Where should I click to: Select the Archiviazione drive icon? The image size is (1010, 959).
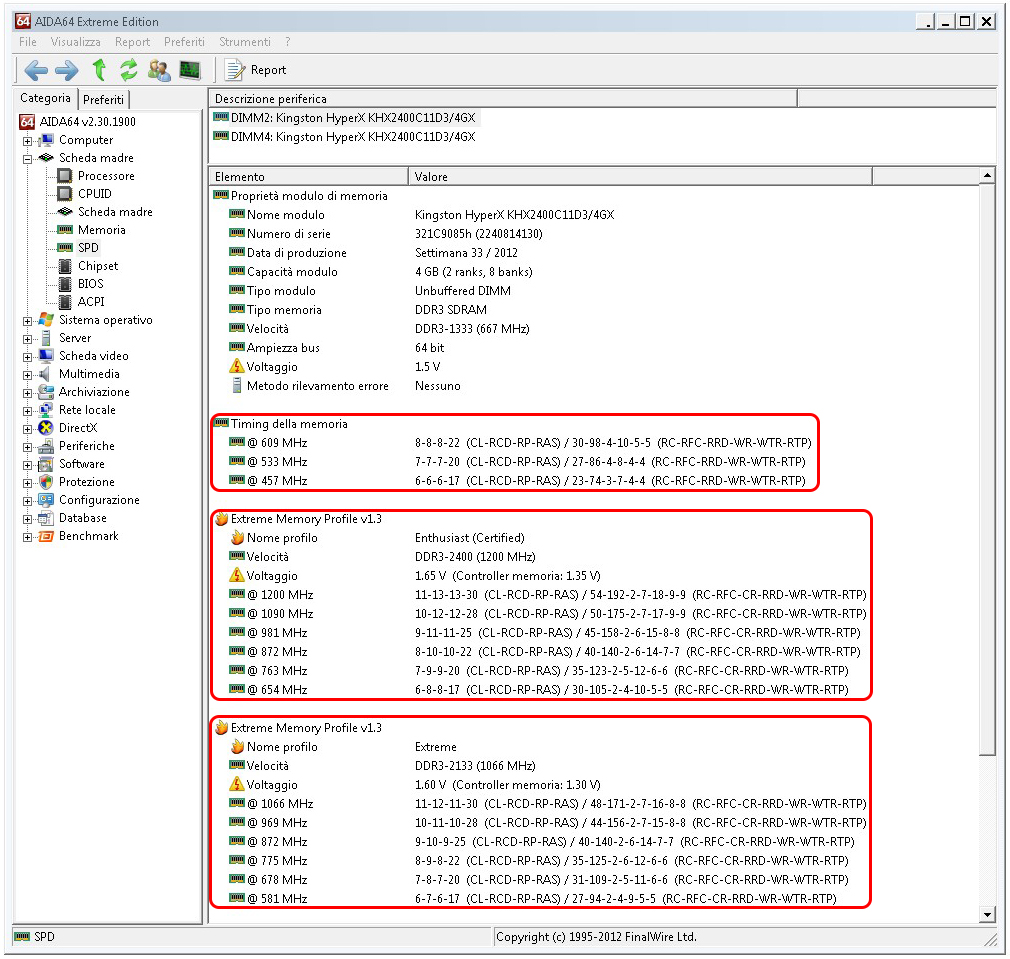[46, 392]
